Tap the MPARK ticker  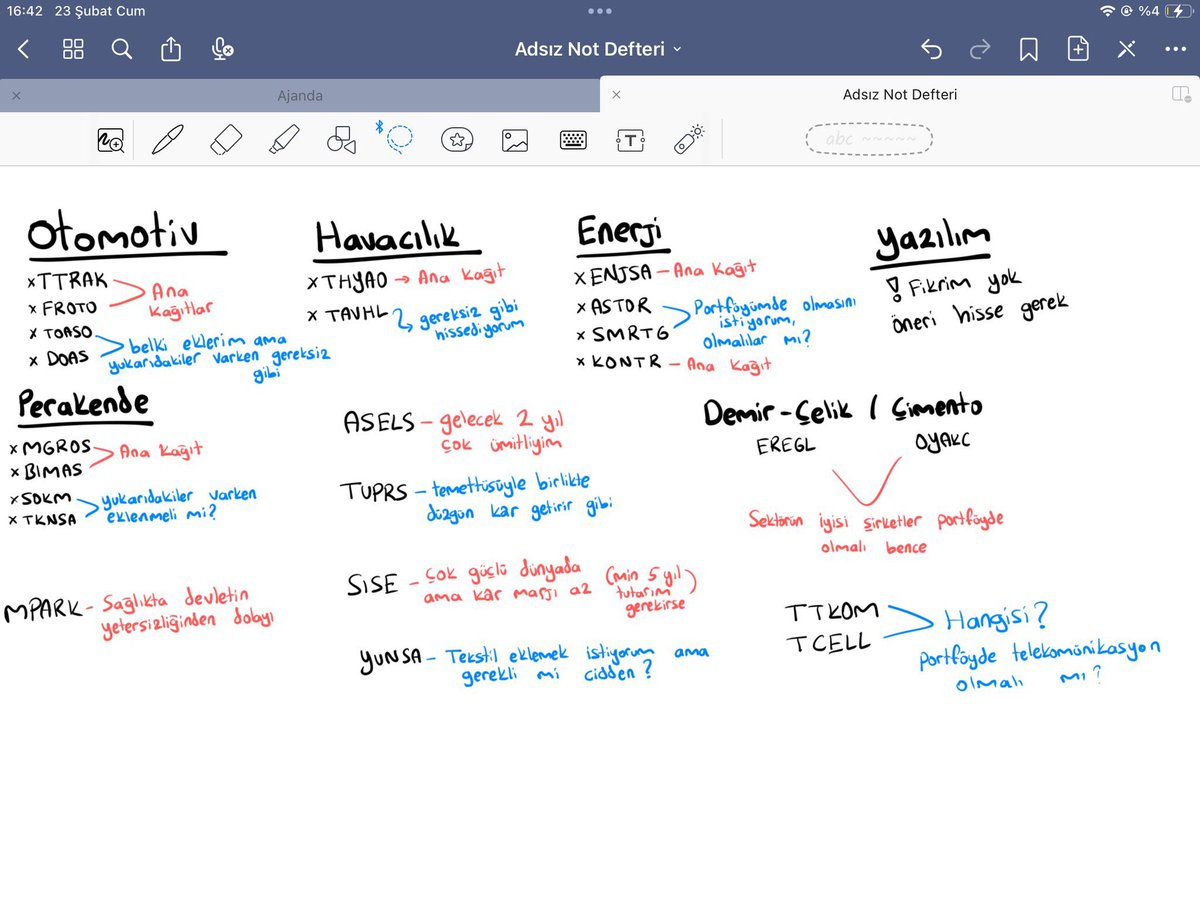(43, 610)
